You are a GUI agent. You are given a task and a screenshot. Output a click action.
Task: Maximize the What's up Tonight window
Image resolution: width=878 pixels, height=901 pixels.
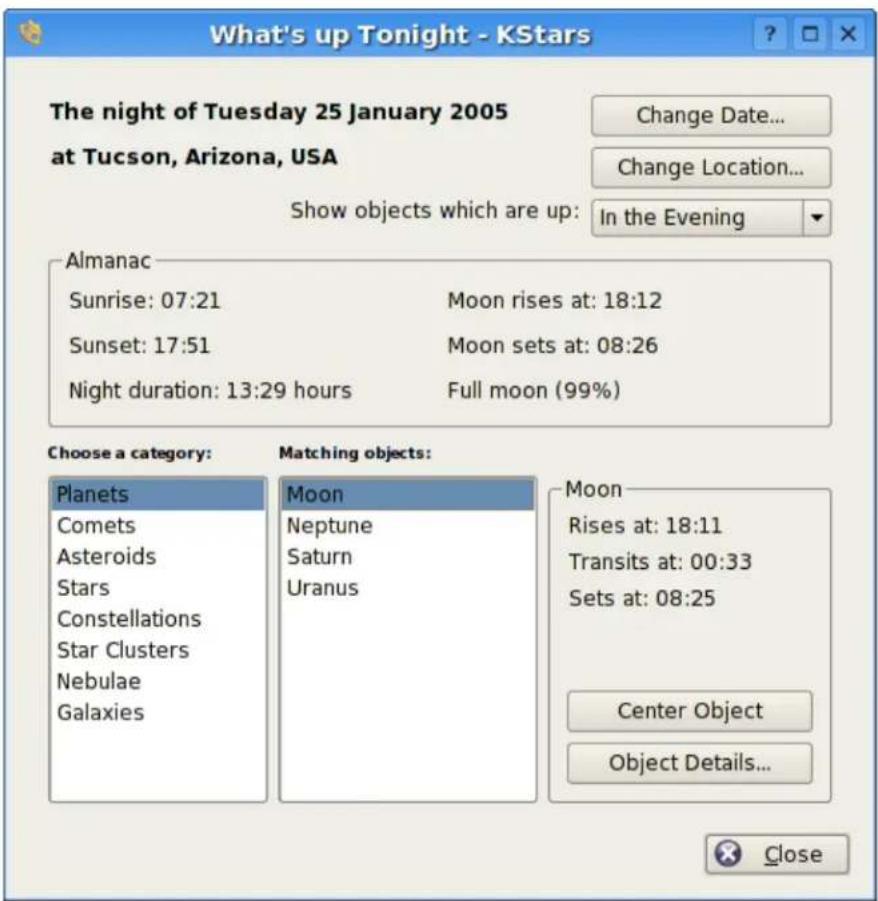click(810, 34)
